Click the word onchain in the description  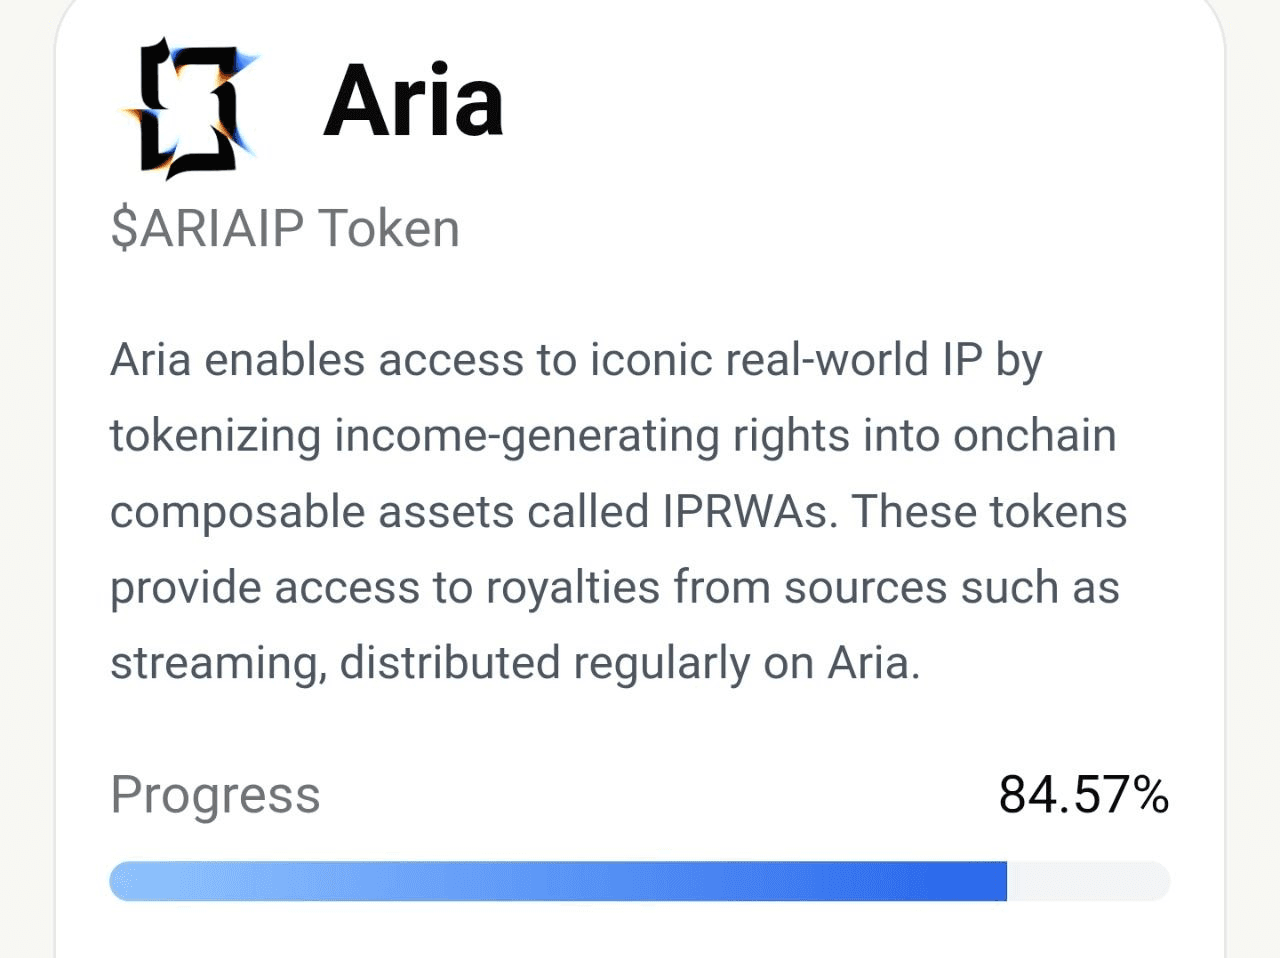tap(1034, 436)
